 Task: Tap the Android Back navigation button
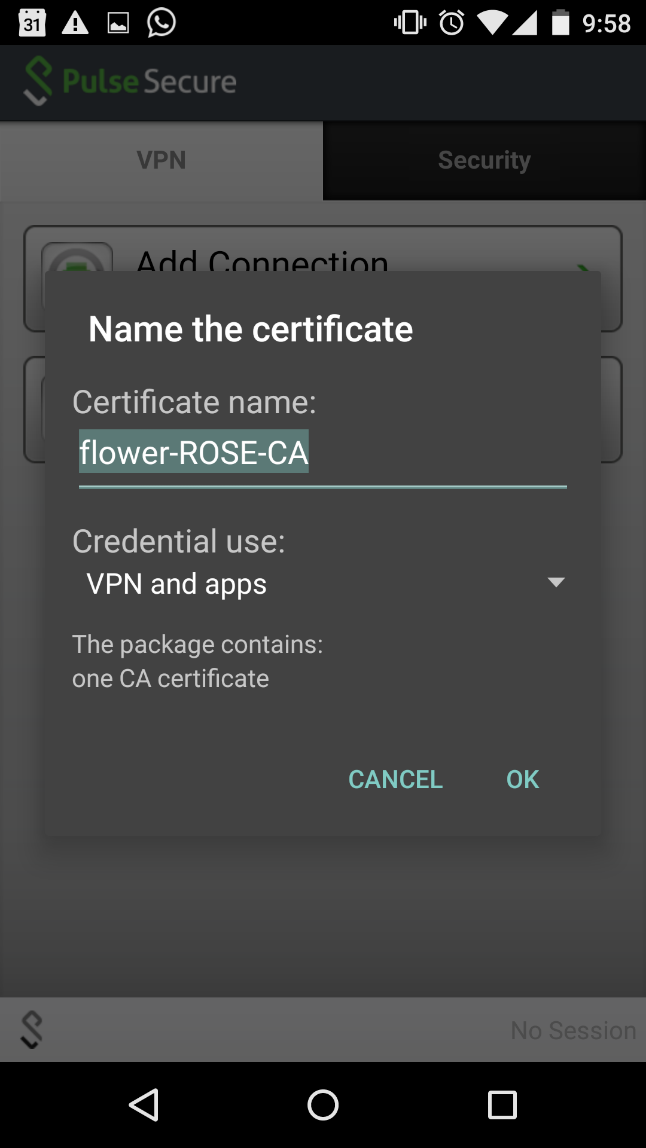pos(143,1105)
